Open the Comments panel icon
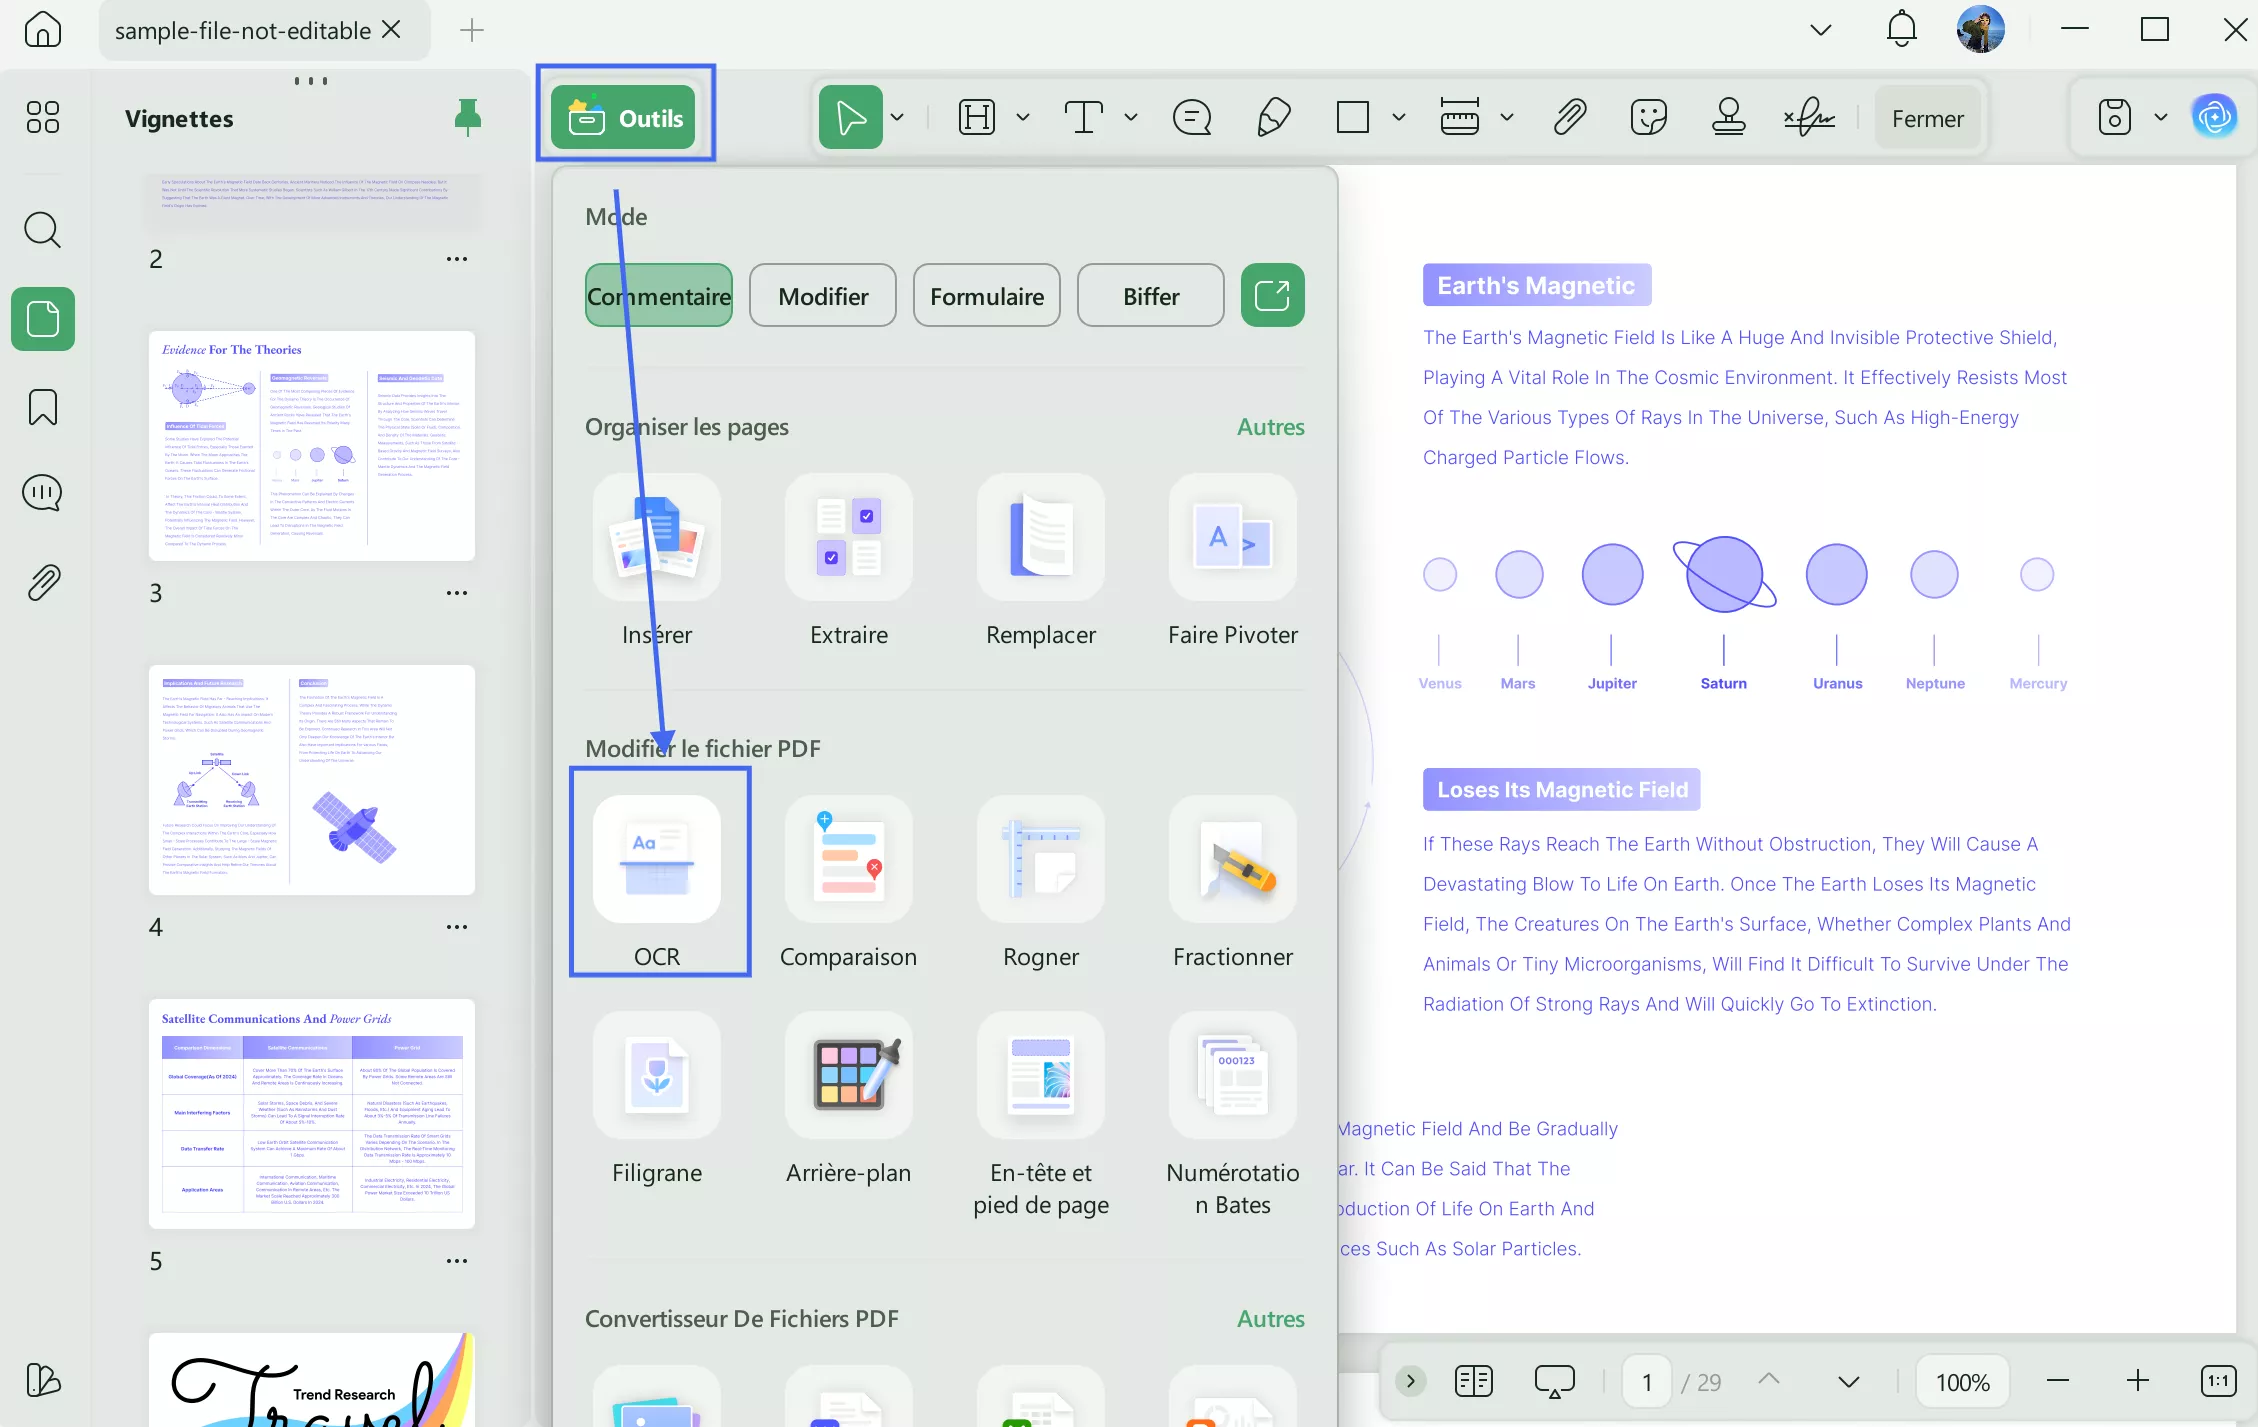The width and height of the screenshot is (2258, 1427). tap(43, 493)
